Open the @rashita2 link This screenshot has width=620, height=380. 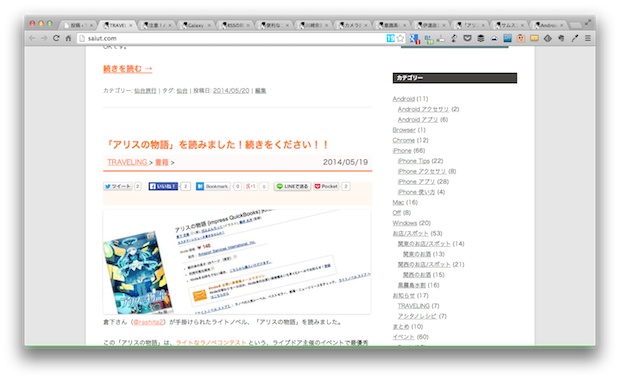pyautogui.click(x=148, y=322)
